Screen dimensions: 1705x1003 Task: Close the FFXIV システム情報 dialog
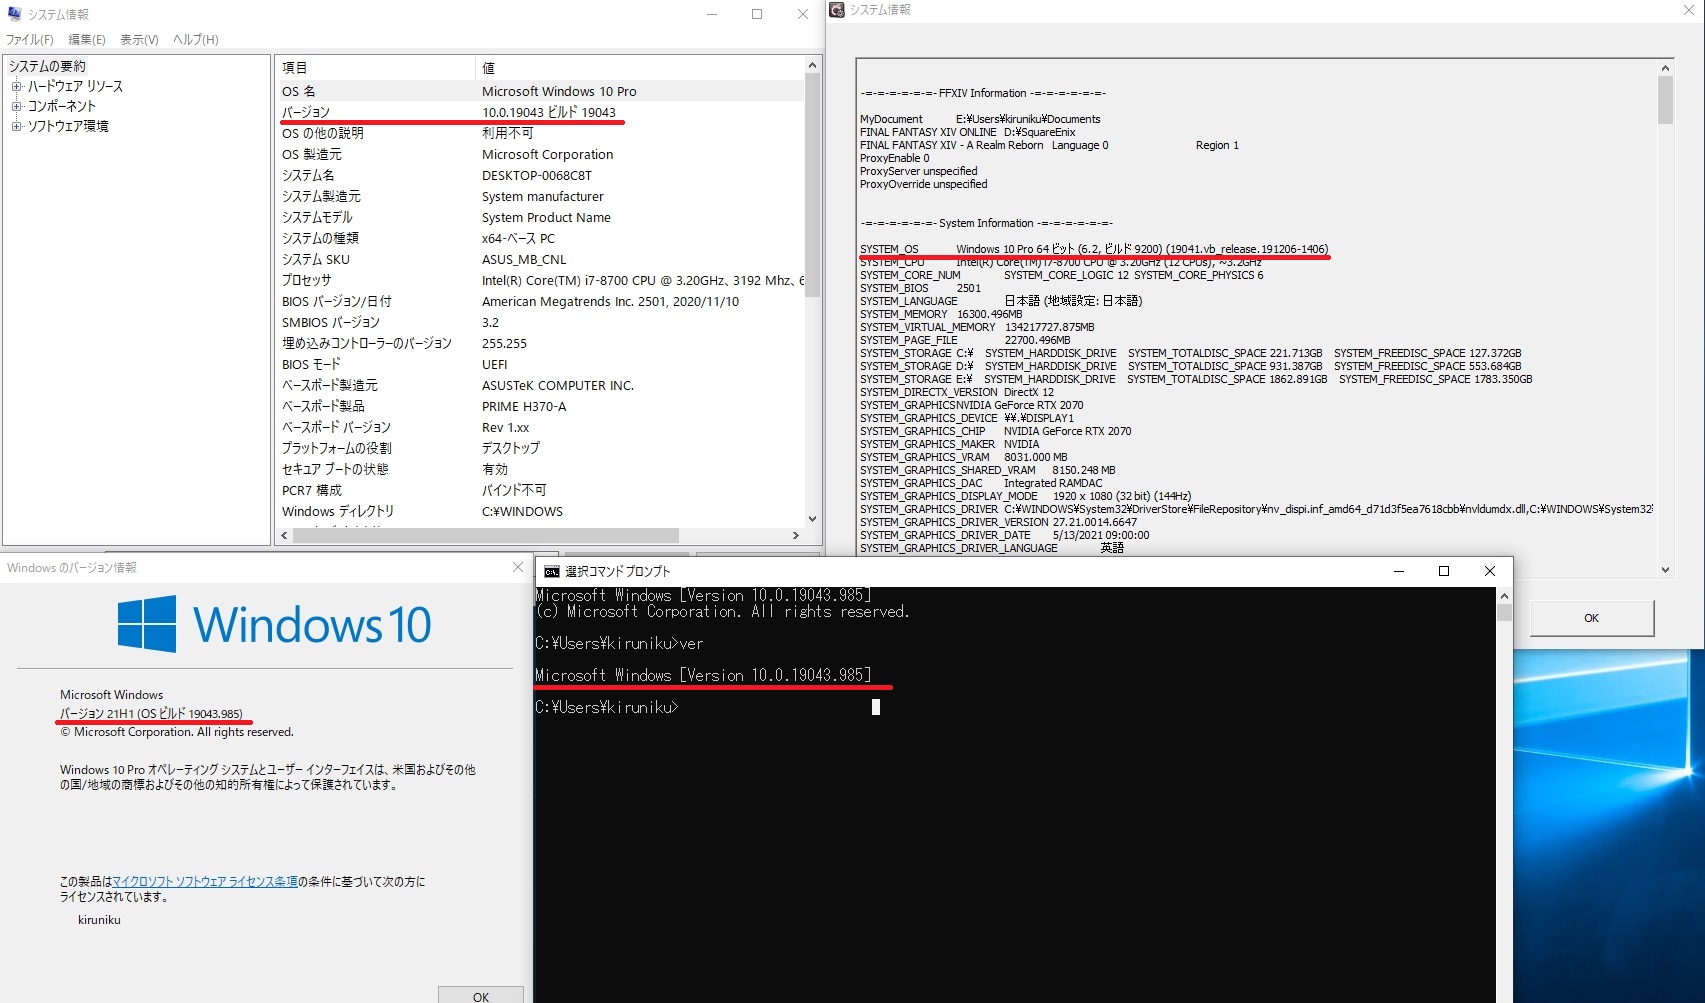[1689, 10]
